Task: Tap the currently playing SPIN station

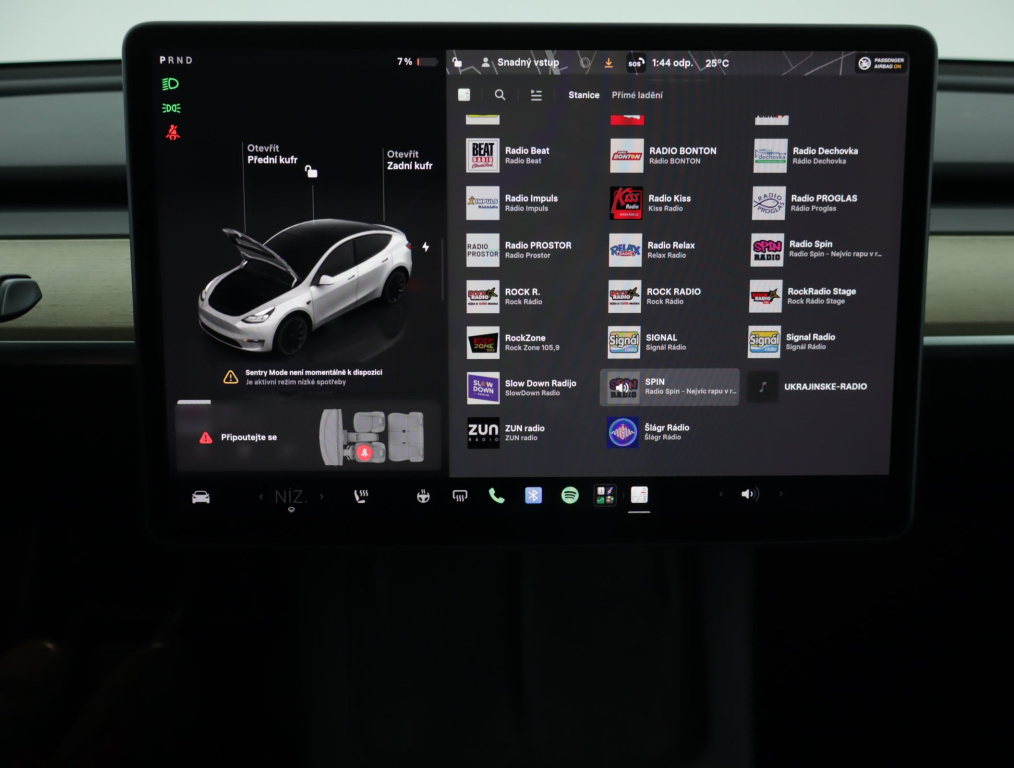Action: (x=669, y=387)
